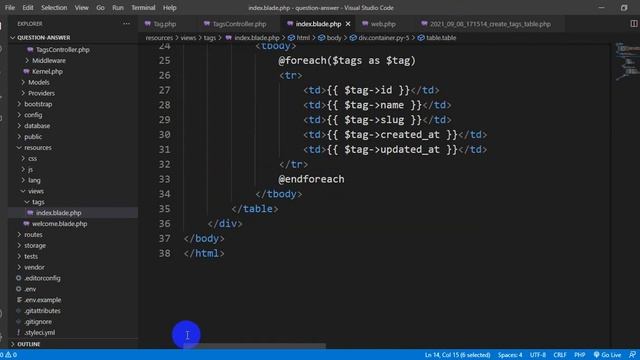Click the html breadcrumb element

299,38
